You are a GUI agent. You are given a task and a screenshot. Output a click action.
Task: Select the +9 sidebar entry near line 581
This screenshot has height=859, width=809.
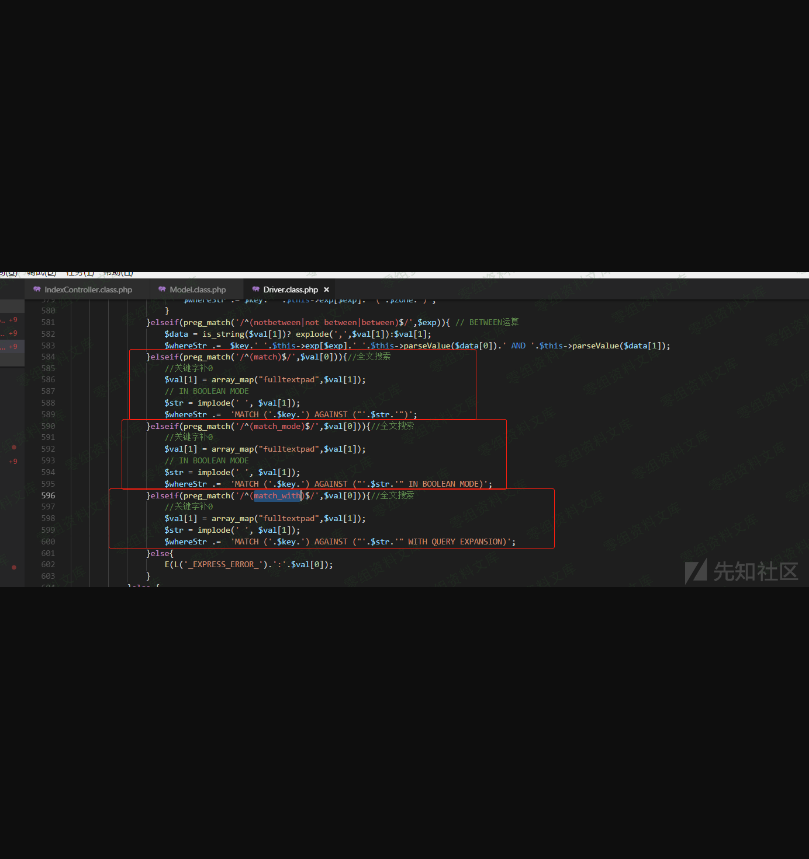tap(10, 320)
